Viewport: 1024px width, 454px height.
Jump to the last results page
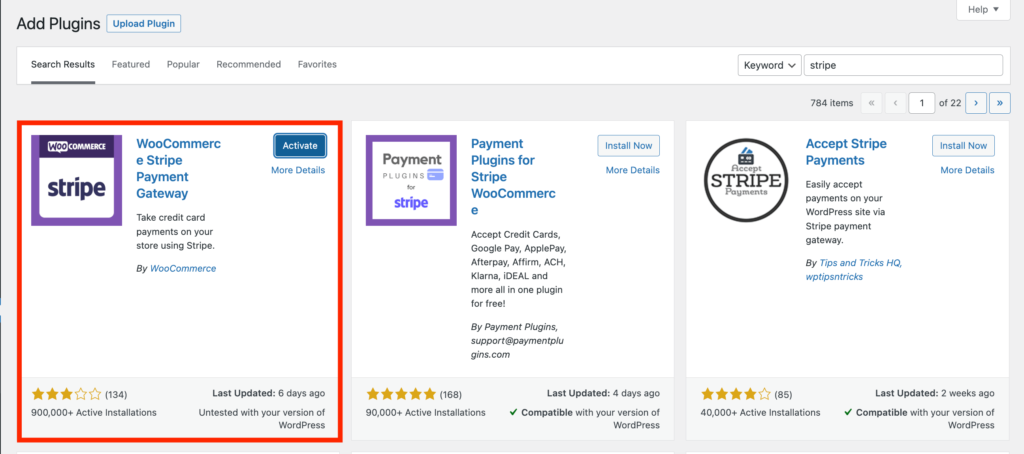coord(1000,103)
